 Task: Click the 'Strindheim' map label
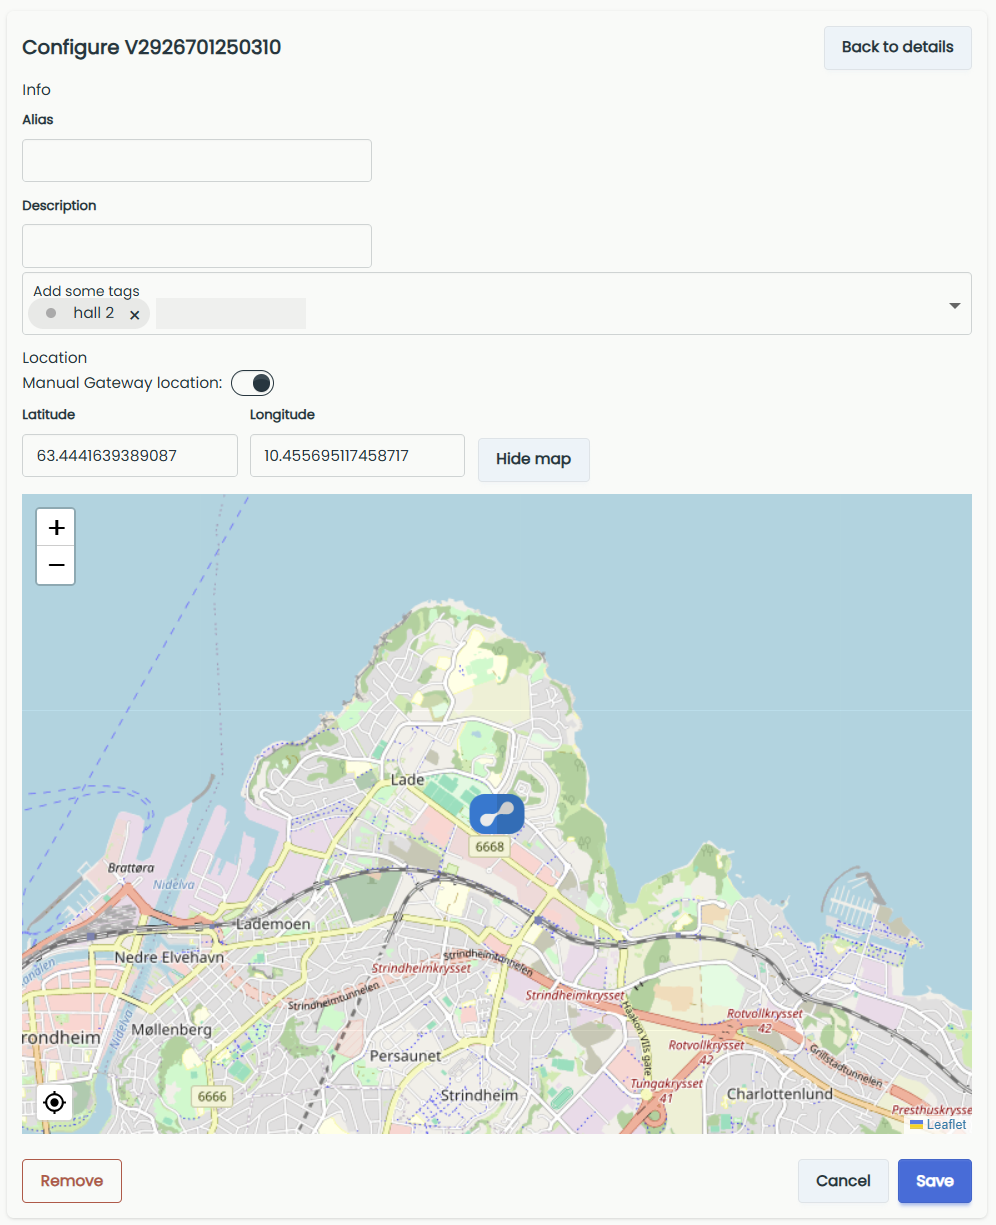tap(479, 1095)
